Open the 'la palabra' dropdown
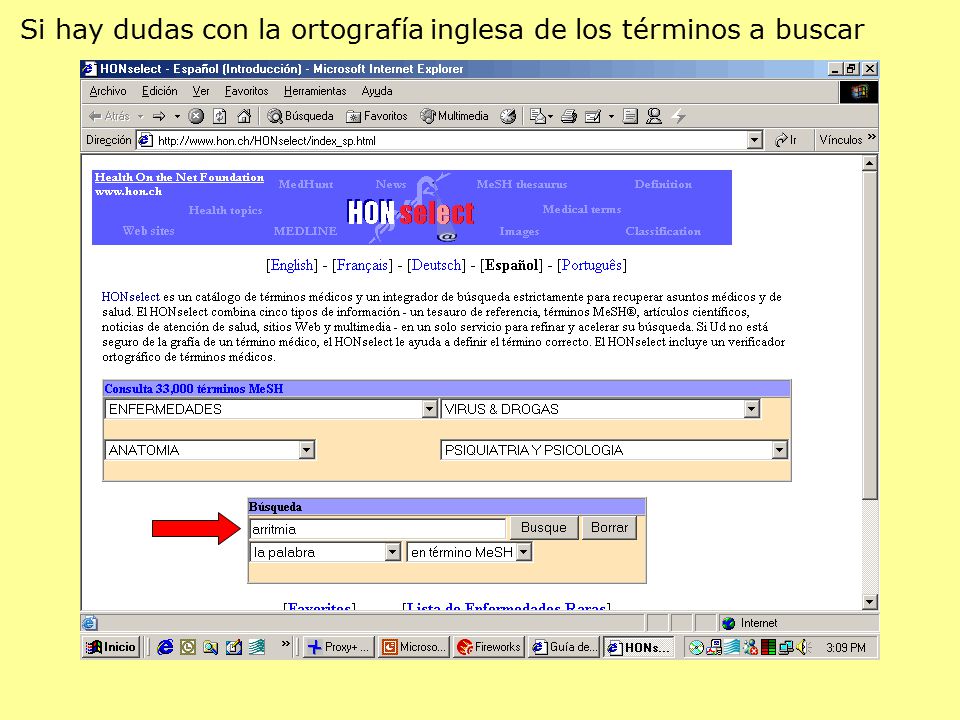Image resolution: width=960 pixels, height=720 pixels. coord(325,552)
